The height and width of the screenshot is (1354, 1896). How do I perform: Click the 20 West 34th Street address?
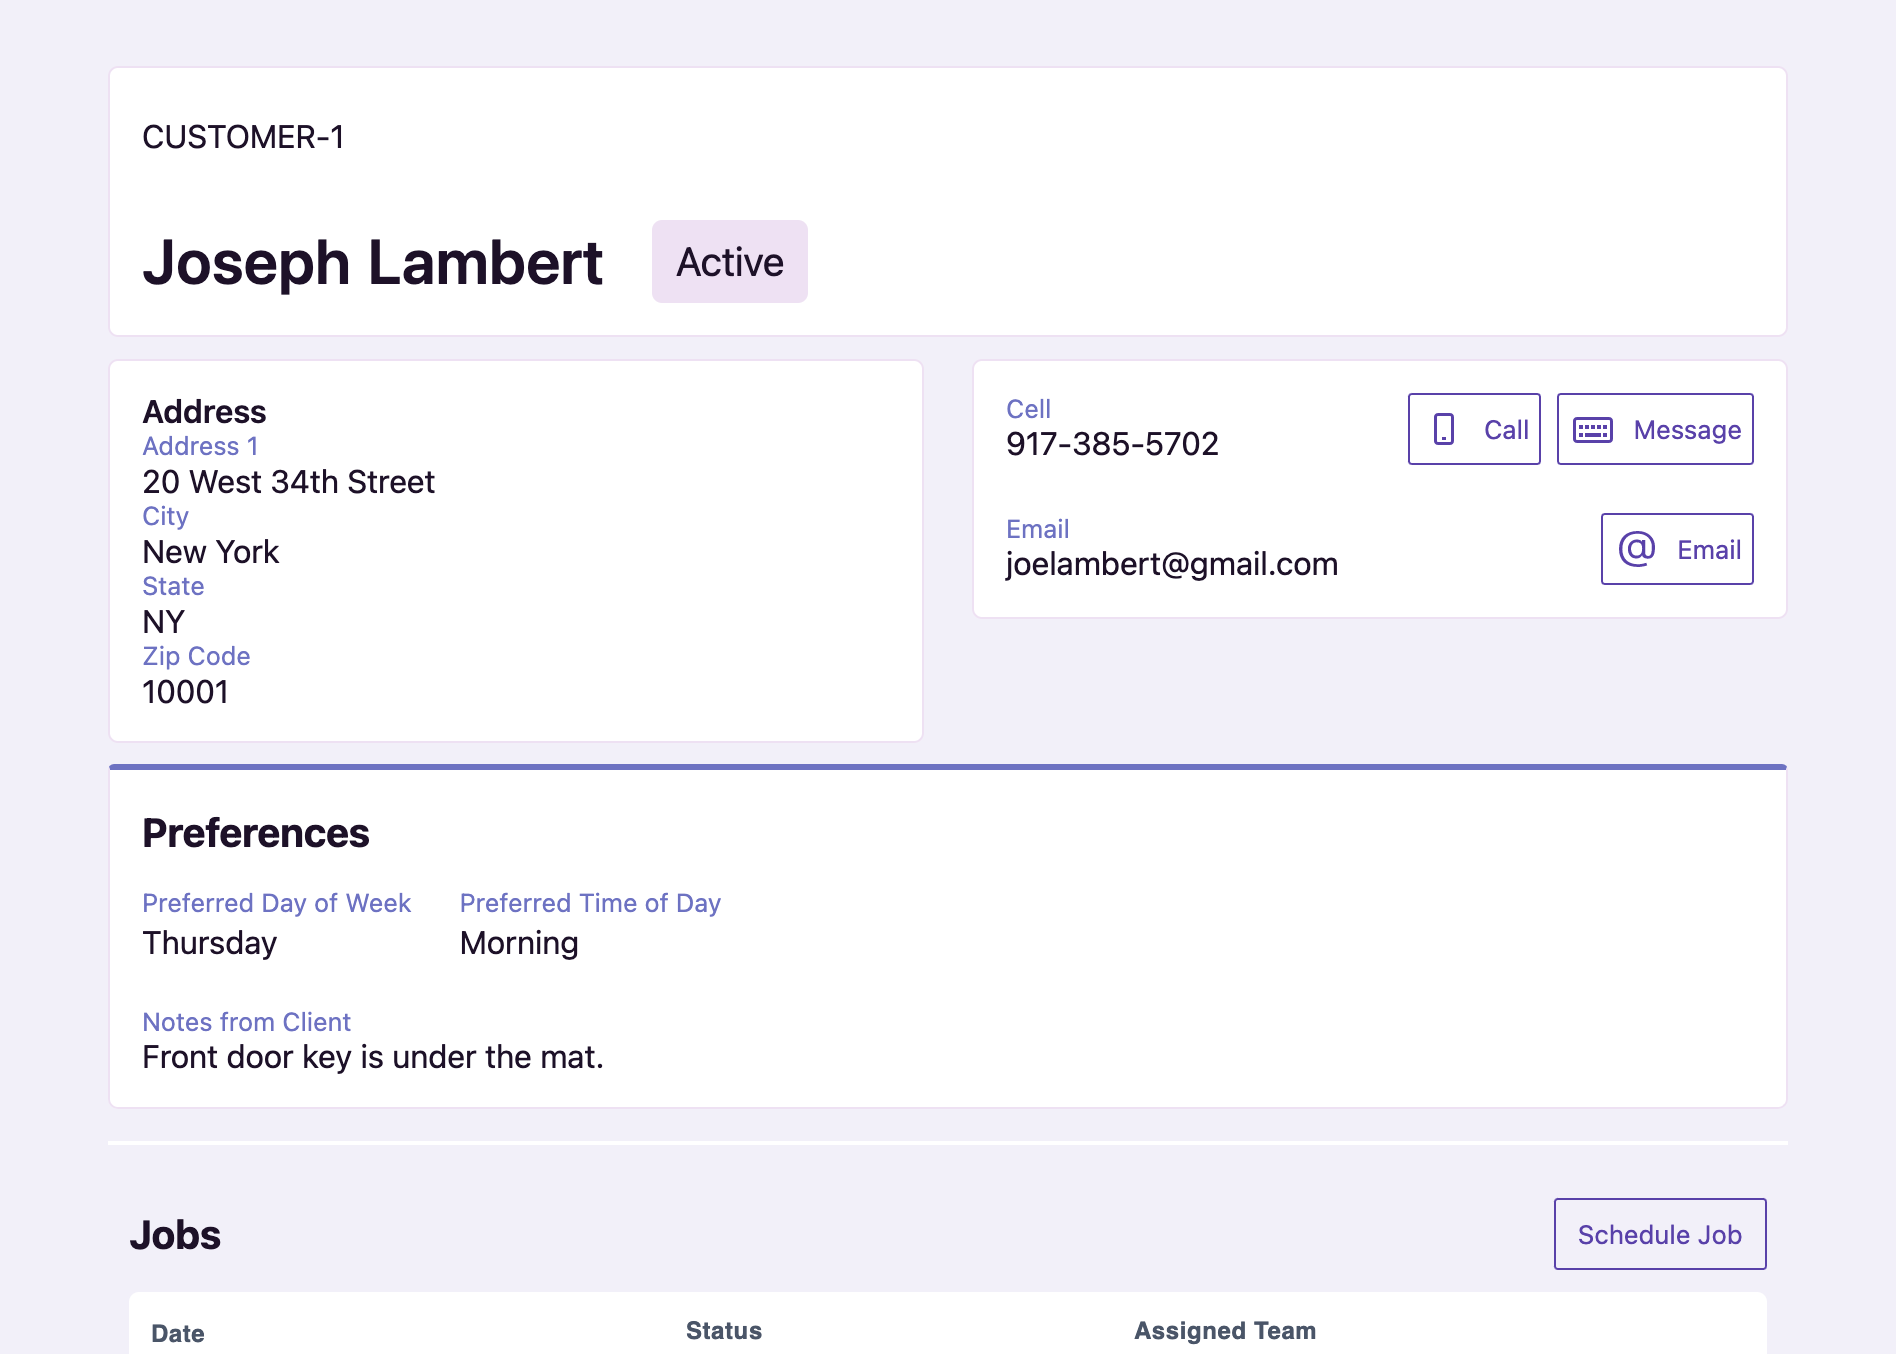[x=288, y=482]
